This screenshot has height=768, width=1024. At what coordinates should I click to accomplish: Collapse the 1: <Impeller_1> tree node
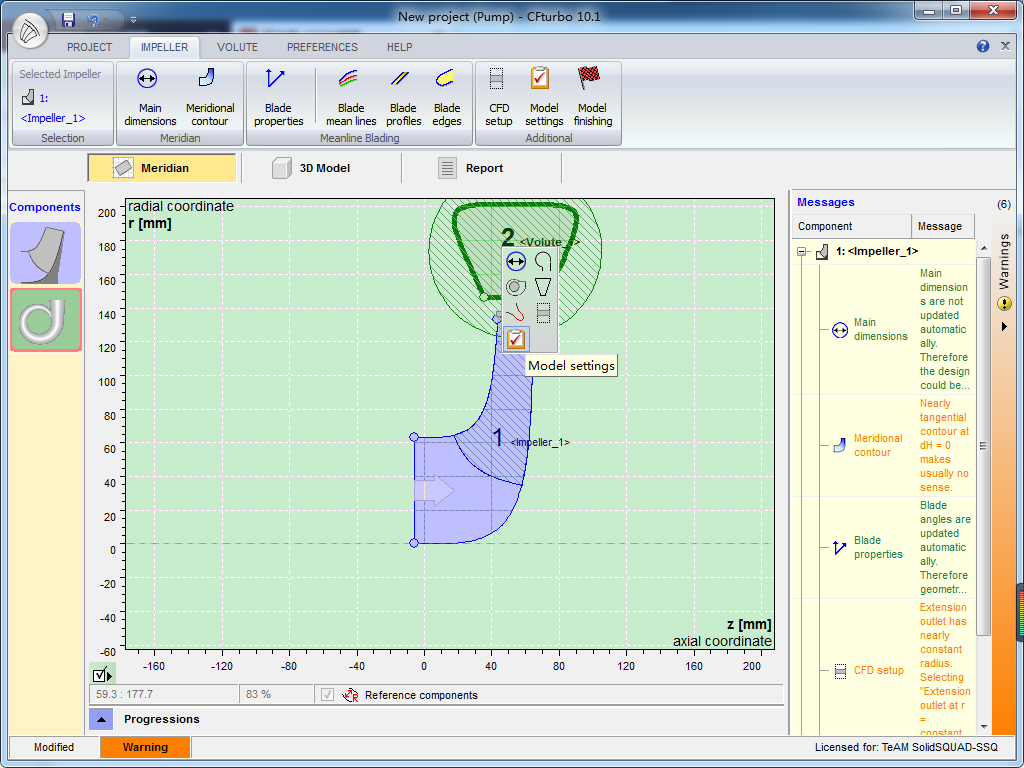[802, 251]
